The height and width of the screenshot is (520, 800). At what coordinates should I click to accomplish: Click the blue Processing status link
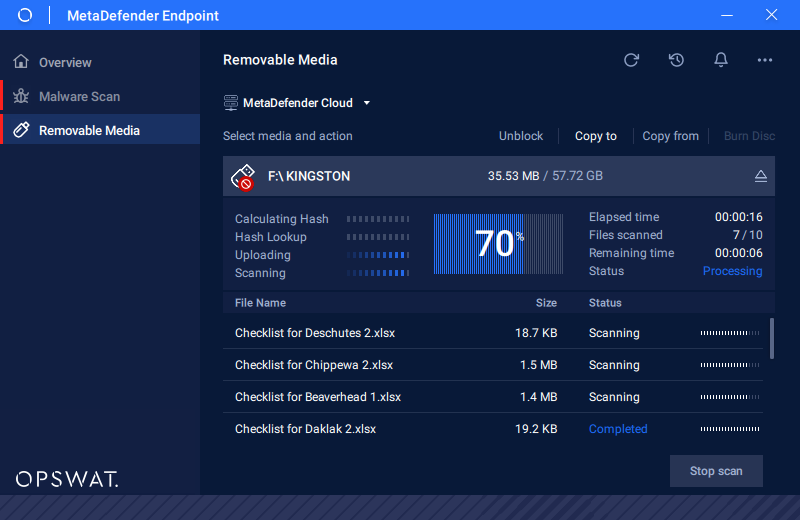[x=732, y=271]
